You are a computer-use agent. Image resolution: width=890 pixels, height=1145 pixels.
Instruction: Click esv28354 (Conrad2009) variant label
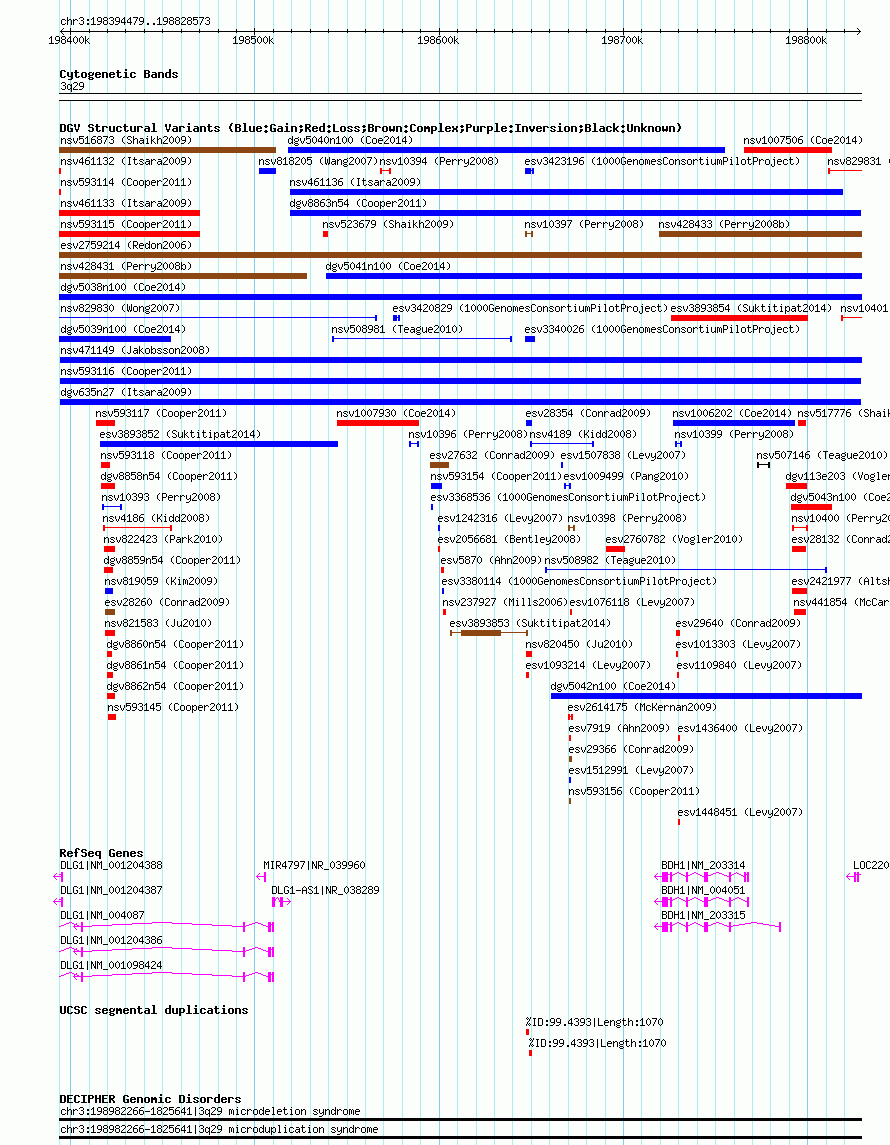point(588,413)
